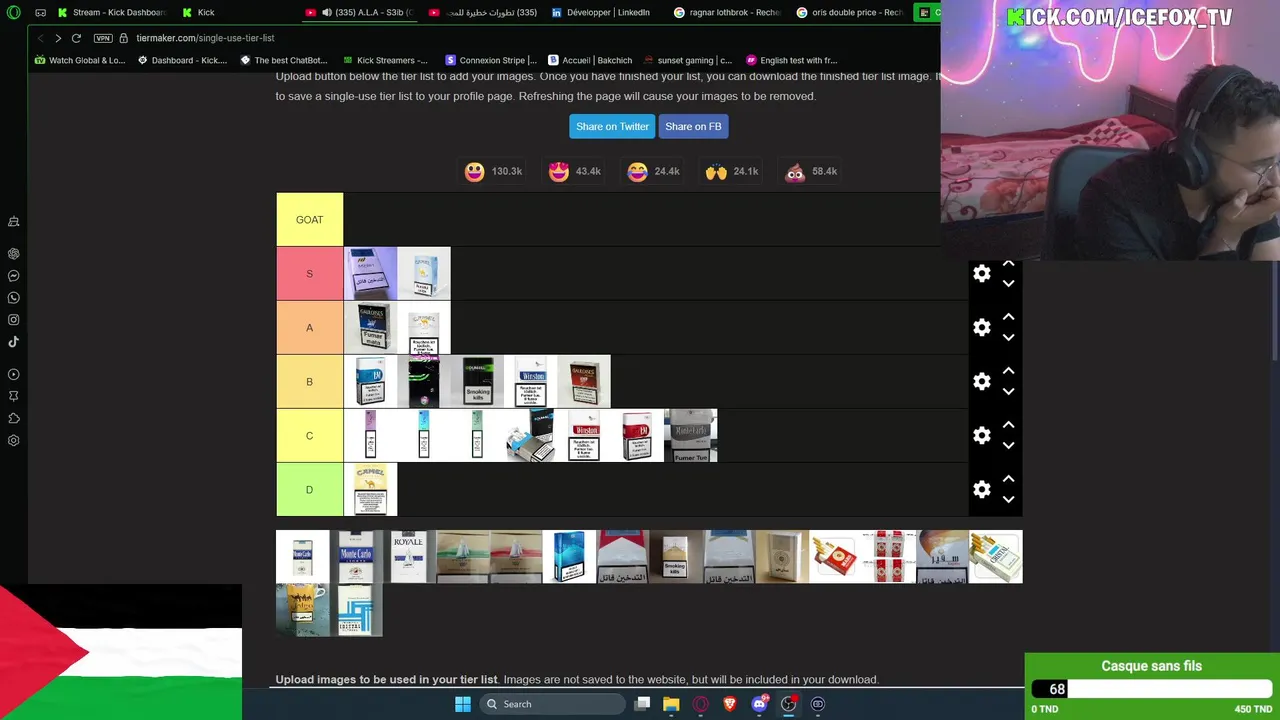Open File Explorer from the taskbar
The height and width of the screenshot is (720, 1280).
(671, 704)
